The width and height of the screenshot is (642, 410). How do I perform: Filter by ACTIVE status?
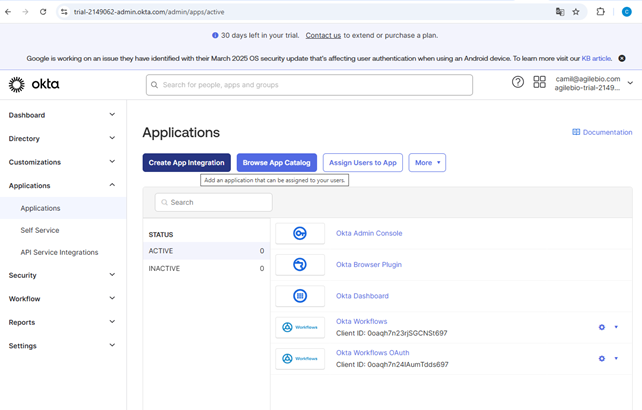coord(206,251)
